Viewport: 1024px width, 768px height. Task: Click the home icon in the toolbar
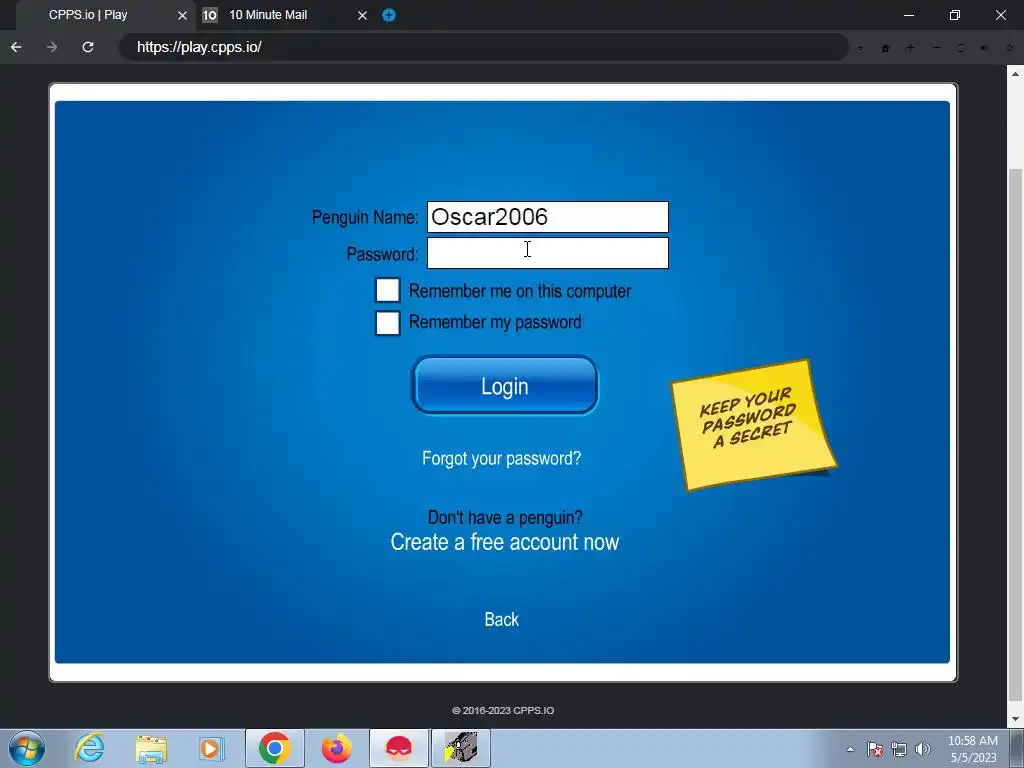(x=886, y=48)
